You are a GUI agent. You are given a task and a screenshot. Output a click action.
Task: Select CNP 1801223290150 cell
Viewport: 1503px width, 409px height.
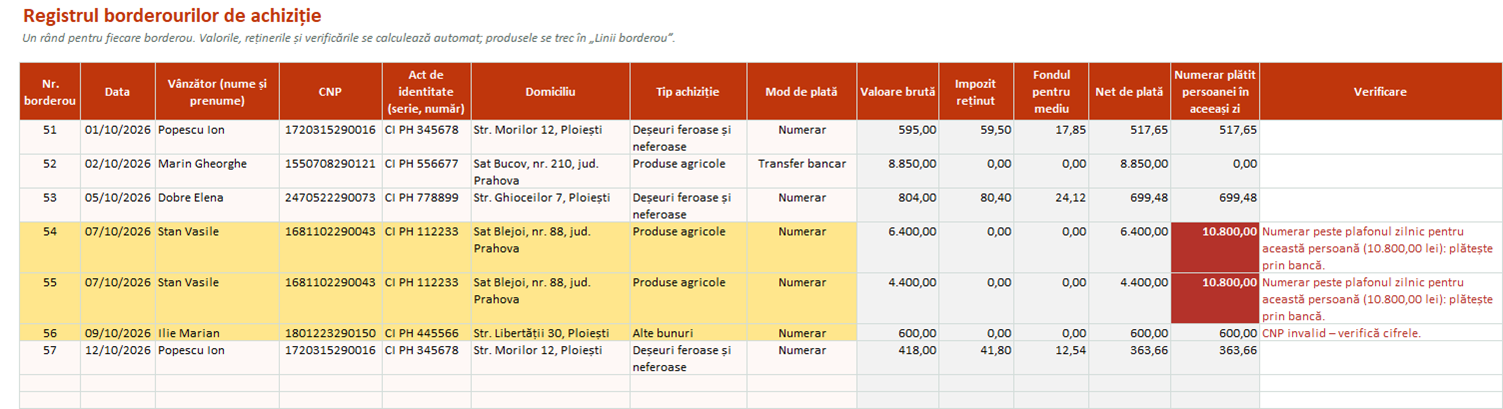(330, 334)
